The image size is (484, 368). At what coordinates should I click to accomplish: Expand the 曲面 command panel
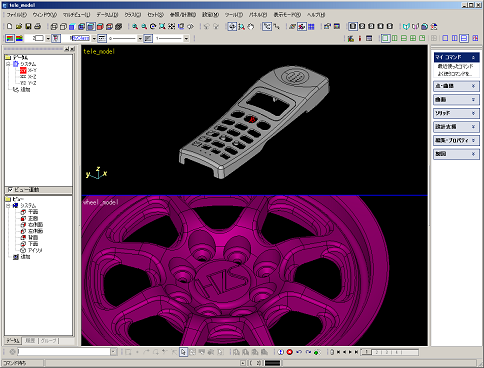456,100
